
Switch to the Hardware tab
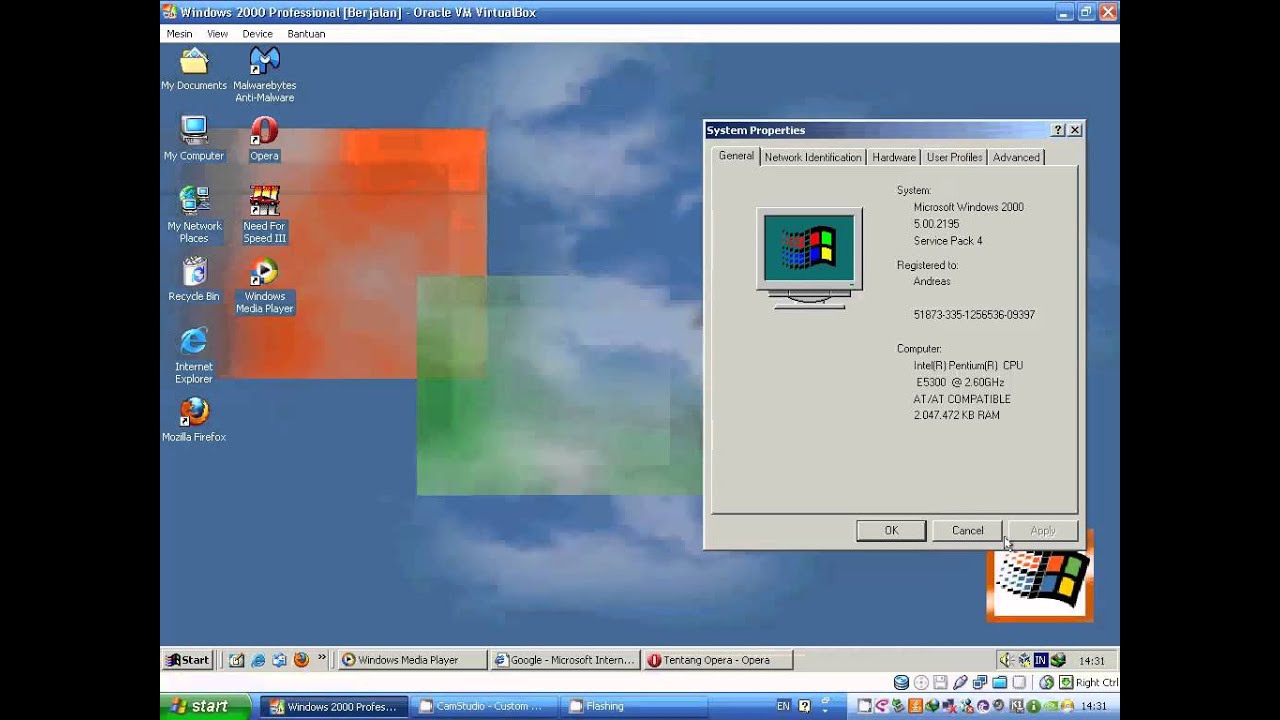click(x=894, y=157)
